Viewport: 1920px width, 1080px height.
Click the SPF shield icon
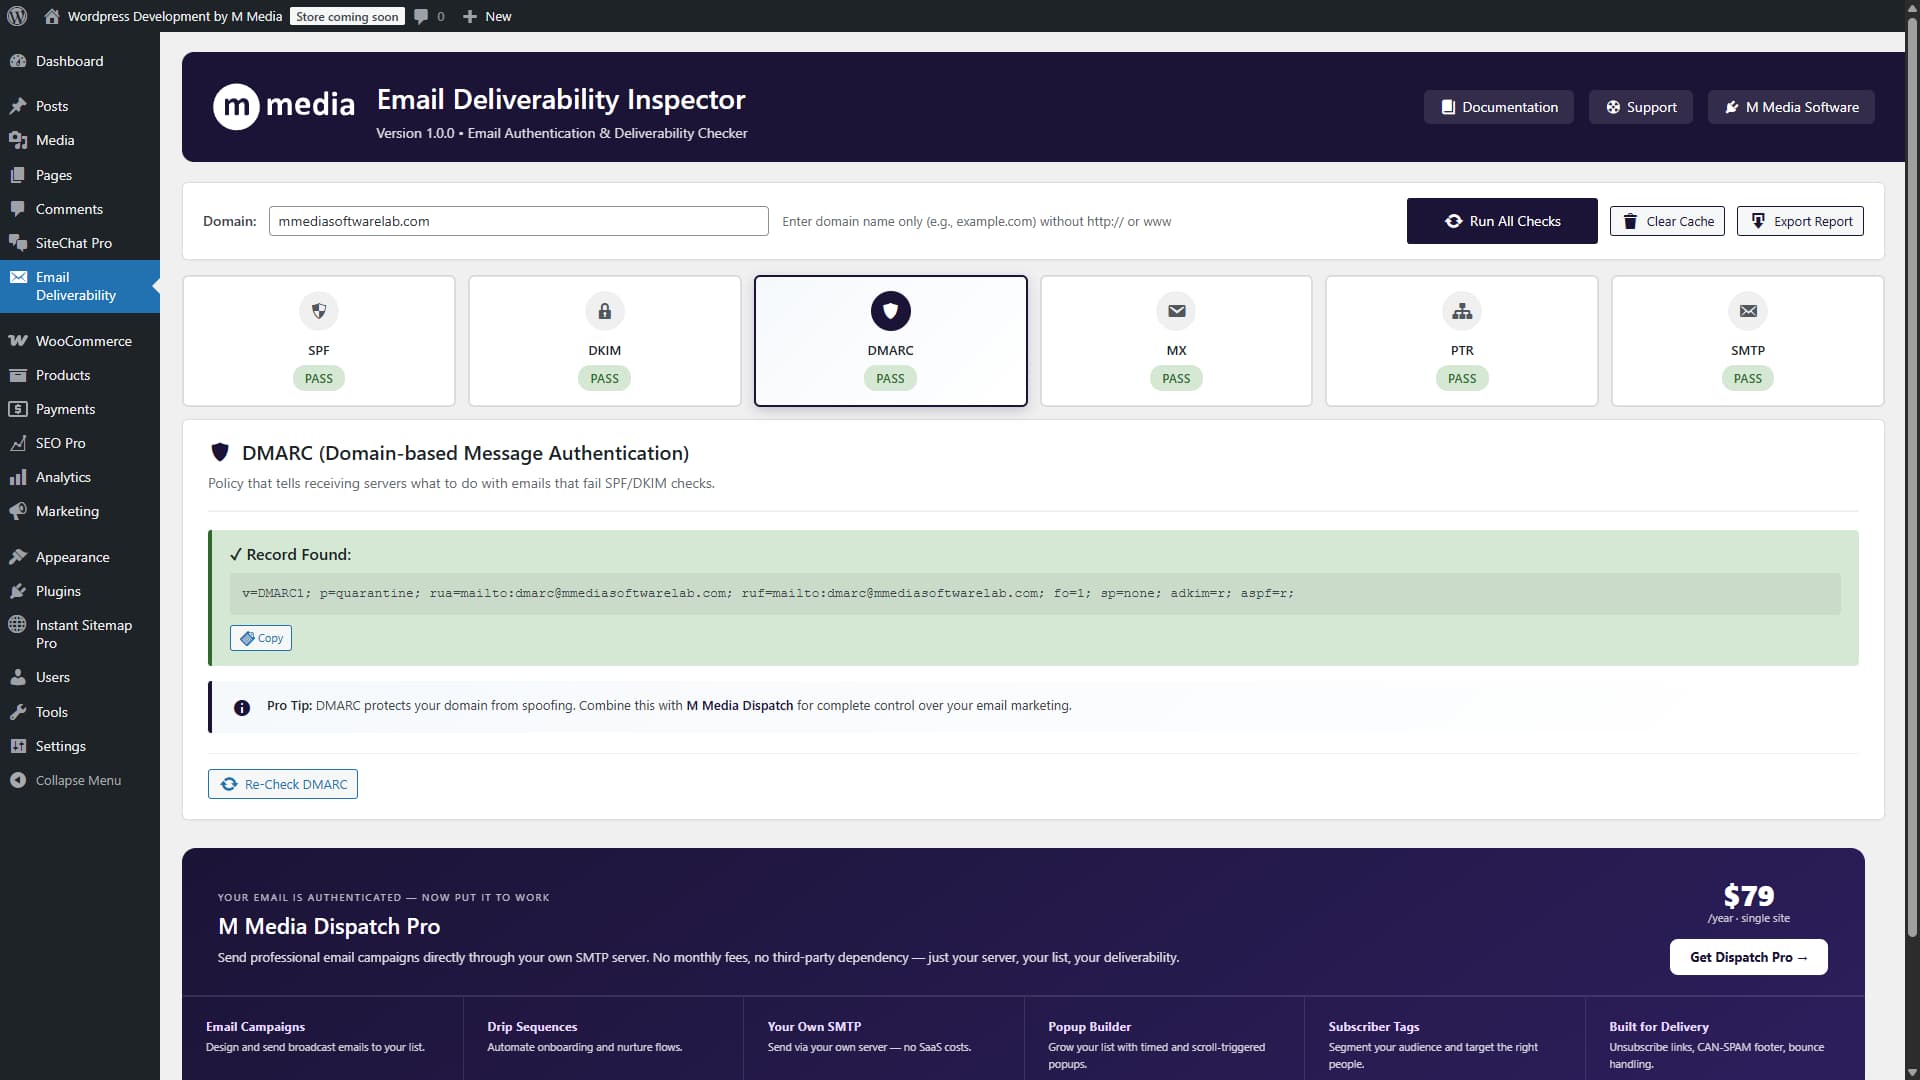[x=318, y=311]
